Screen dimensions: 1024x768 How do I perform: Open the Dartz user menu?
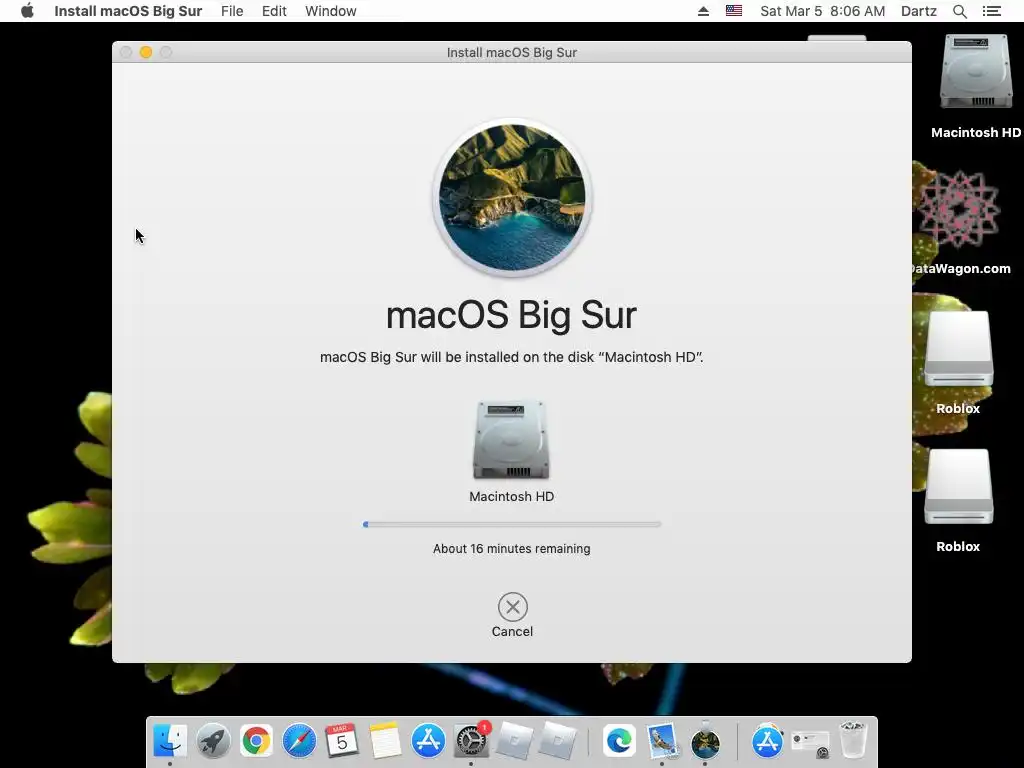pyautogui.click(x=919, y=11)
